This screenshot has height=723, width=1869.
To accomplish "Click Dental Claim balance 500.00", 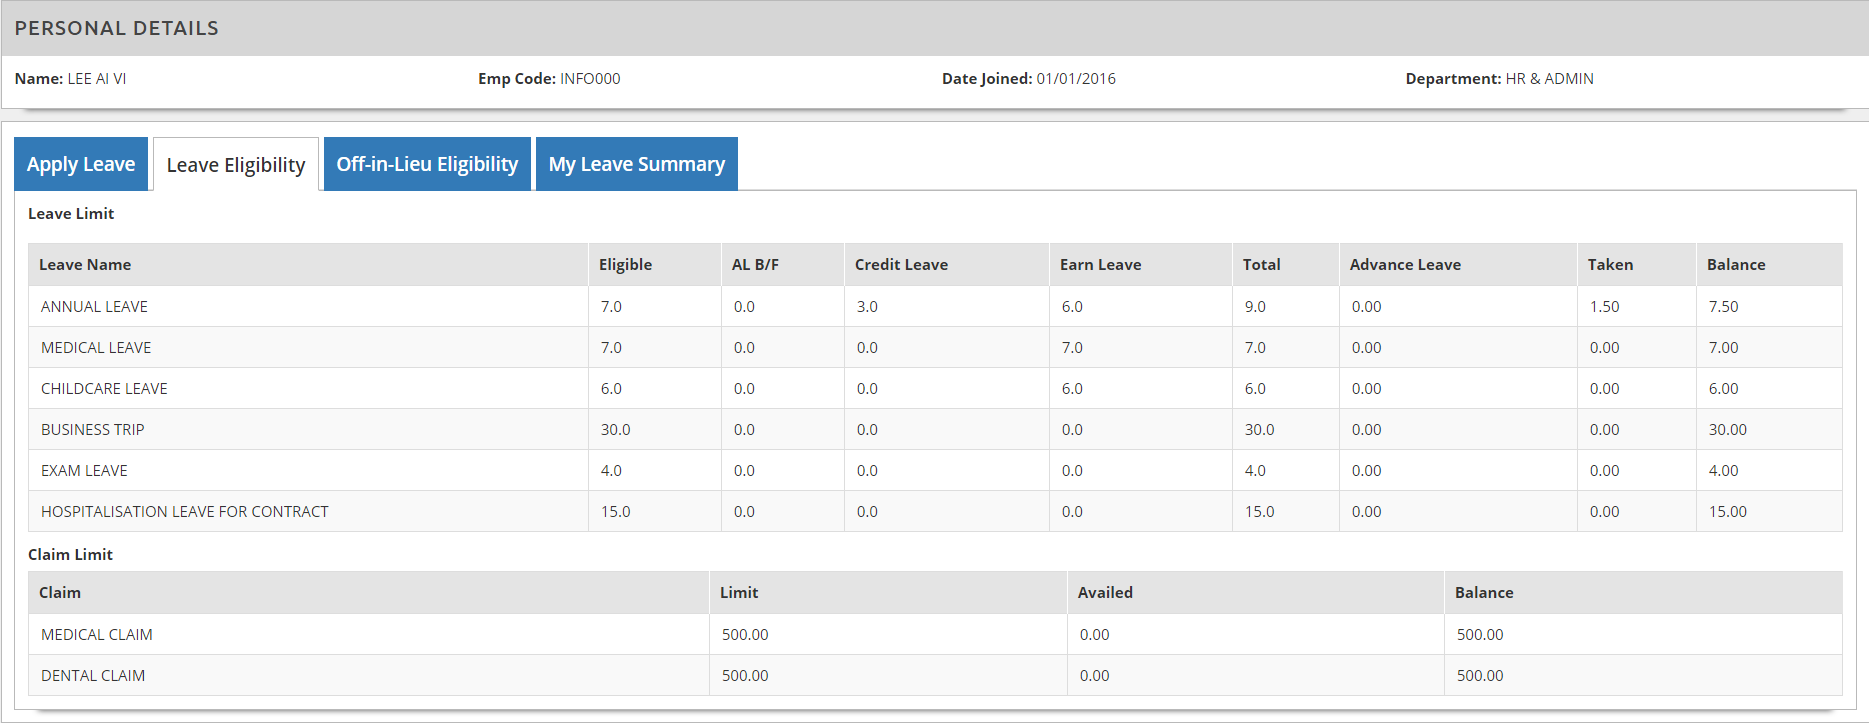I will 1480,676.
